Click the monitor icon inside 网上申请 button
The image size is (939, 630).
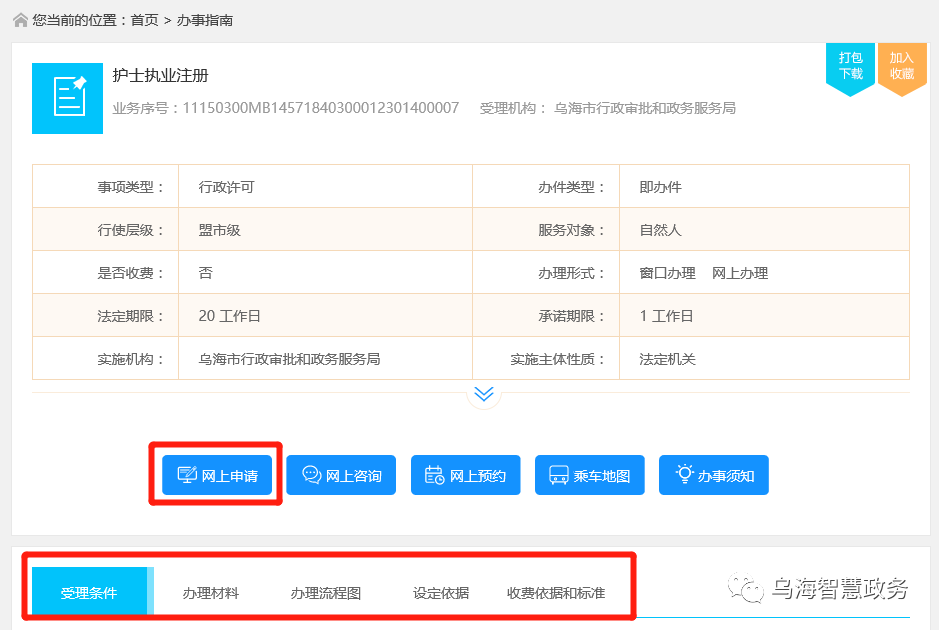[186, 475]
